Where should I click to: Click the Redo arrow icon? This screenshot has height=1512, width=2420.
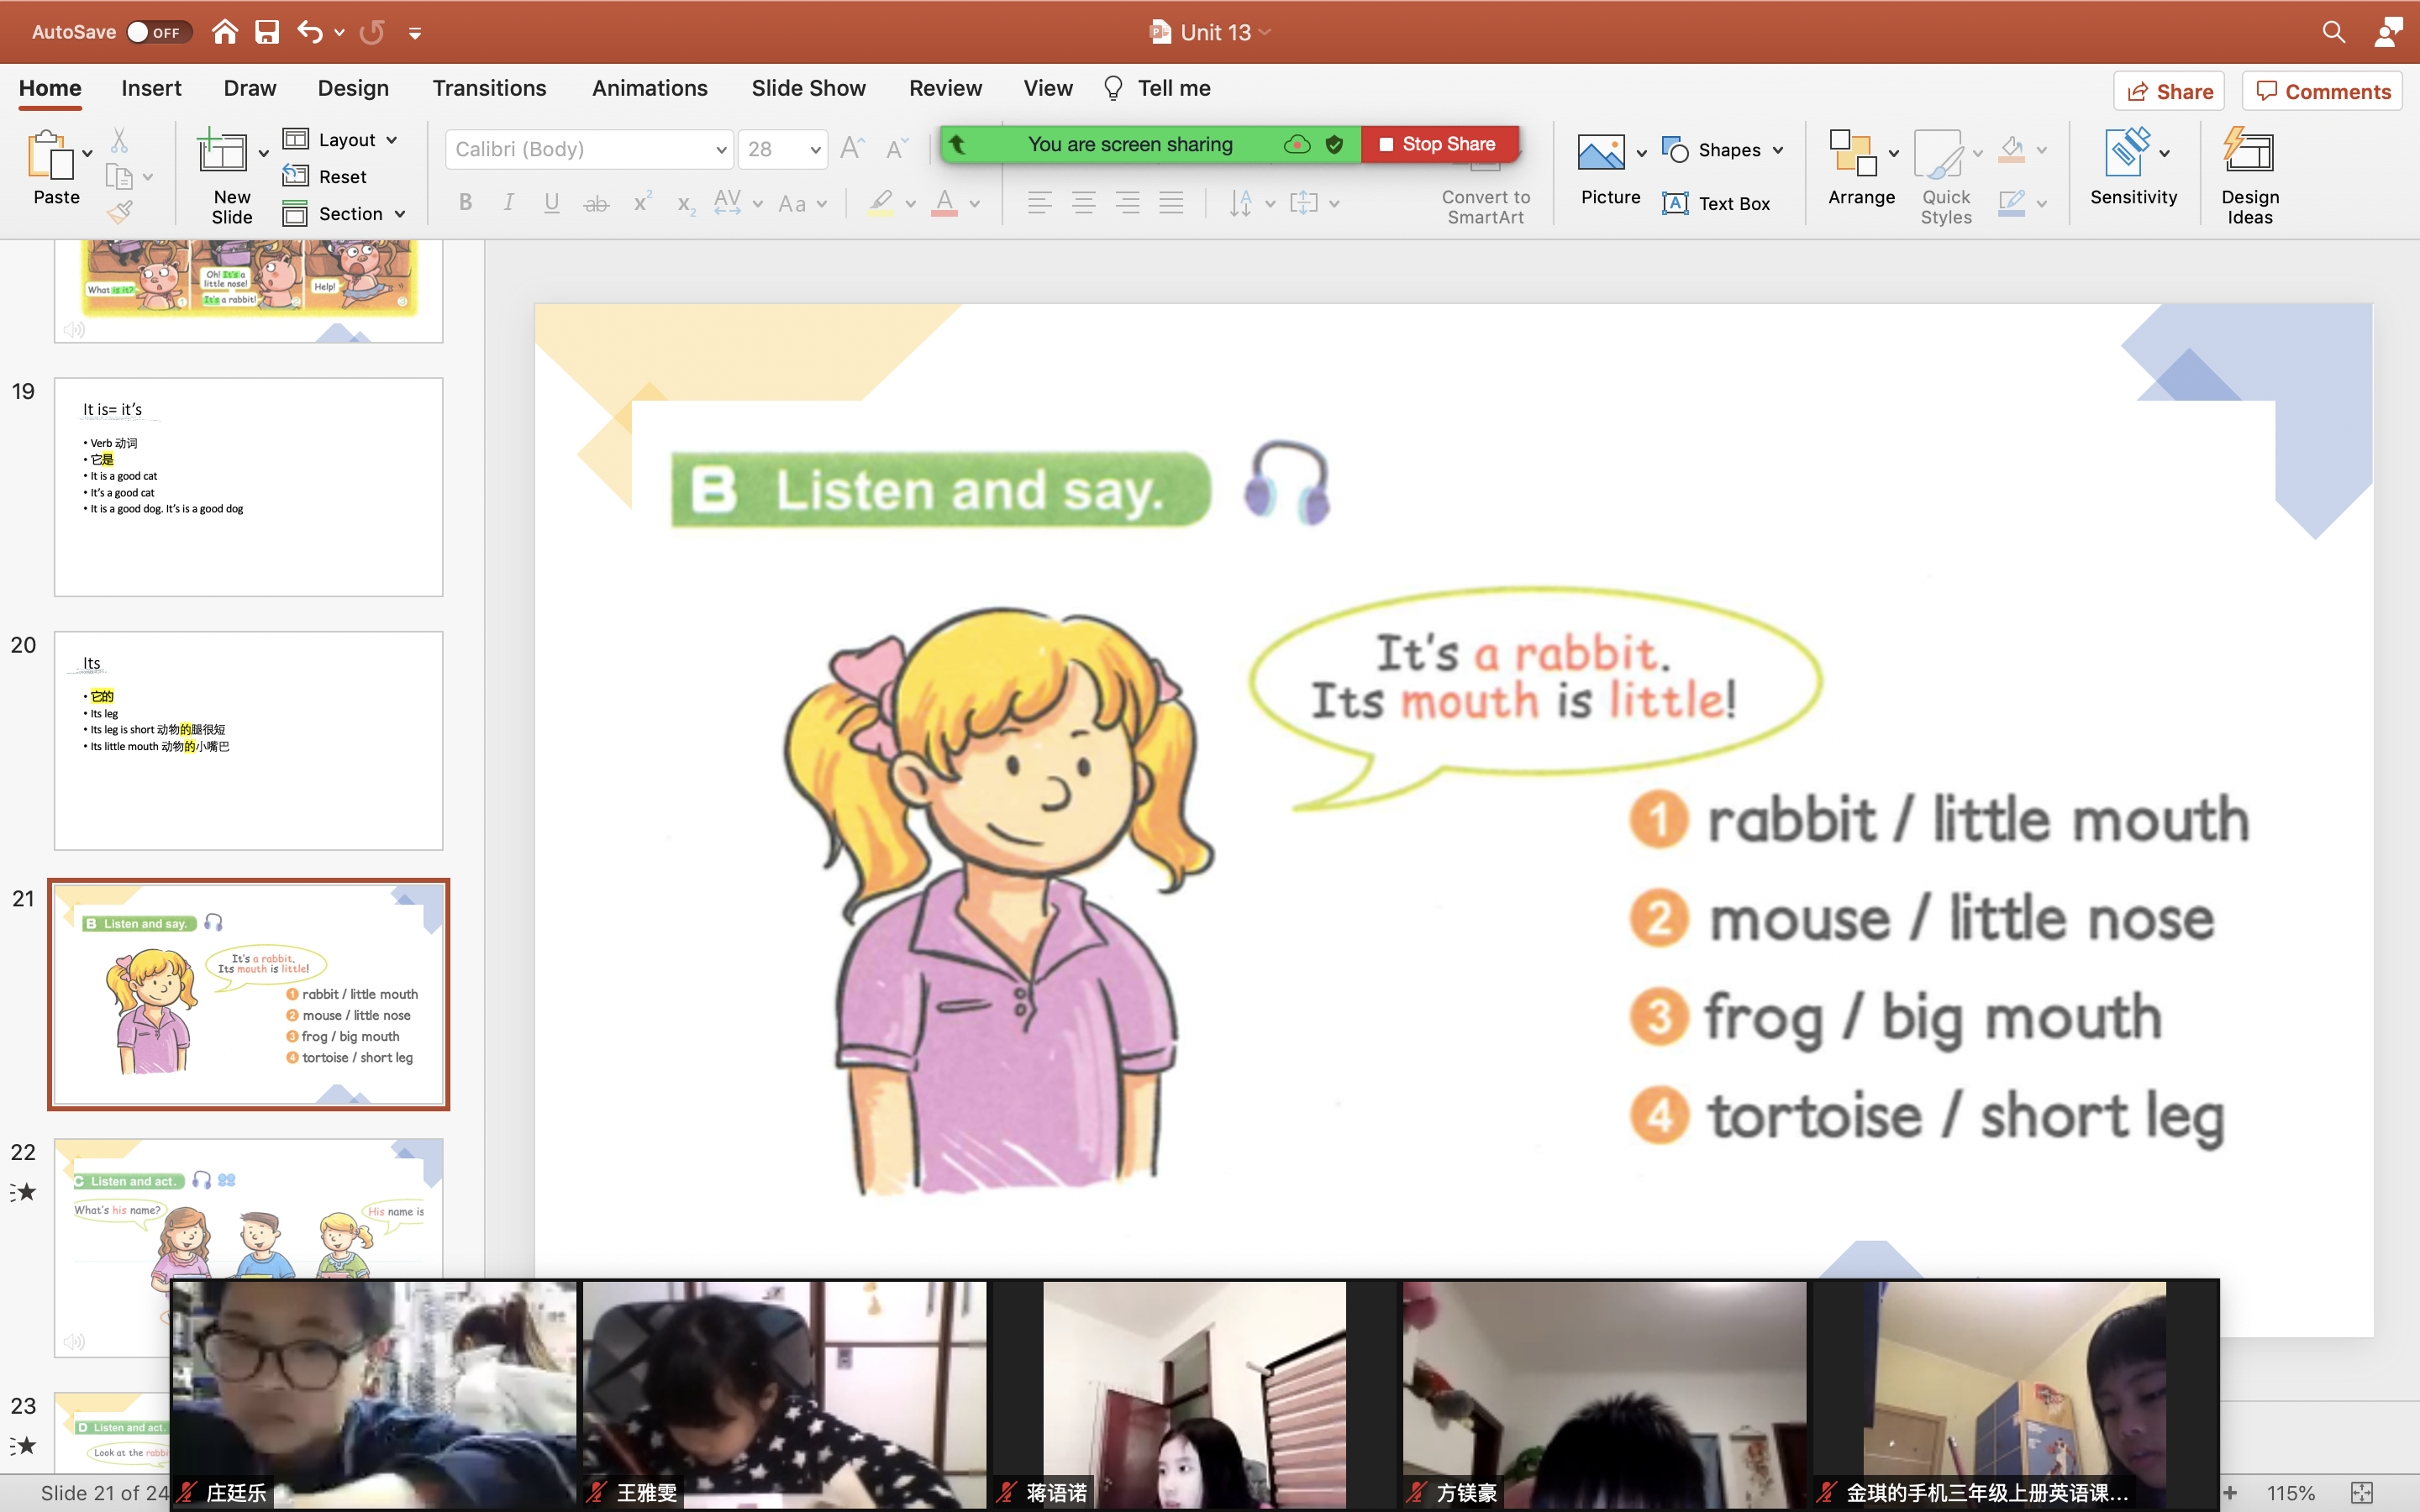coord(372,32)
